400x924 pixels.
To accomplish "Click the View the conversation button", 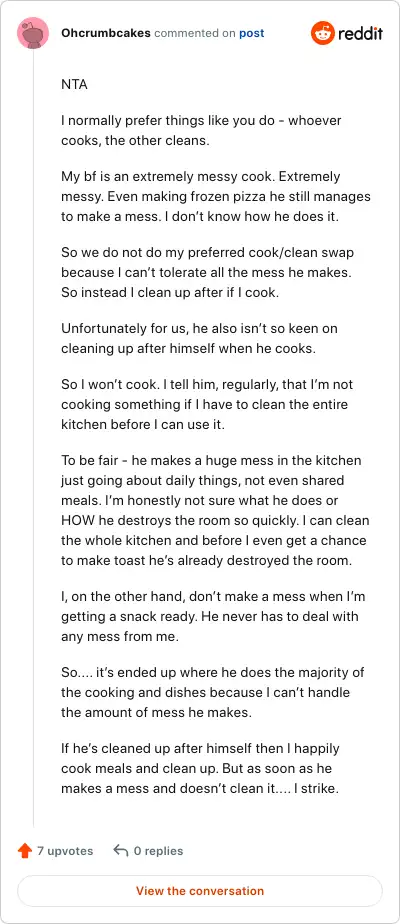I will pos(200,891).
